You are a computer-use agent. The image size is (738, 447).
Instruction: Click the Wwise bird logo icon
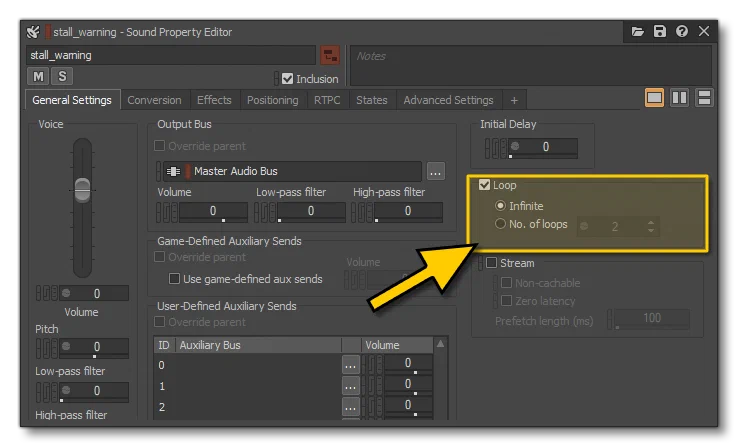pyautogui.click(x=33, y=32)
